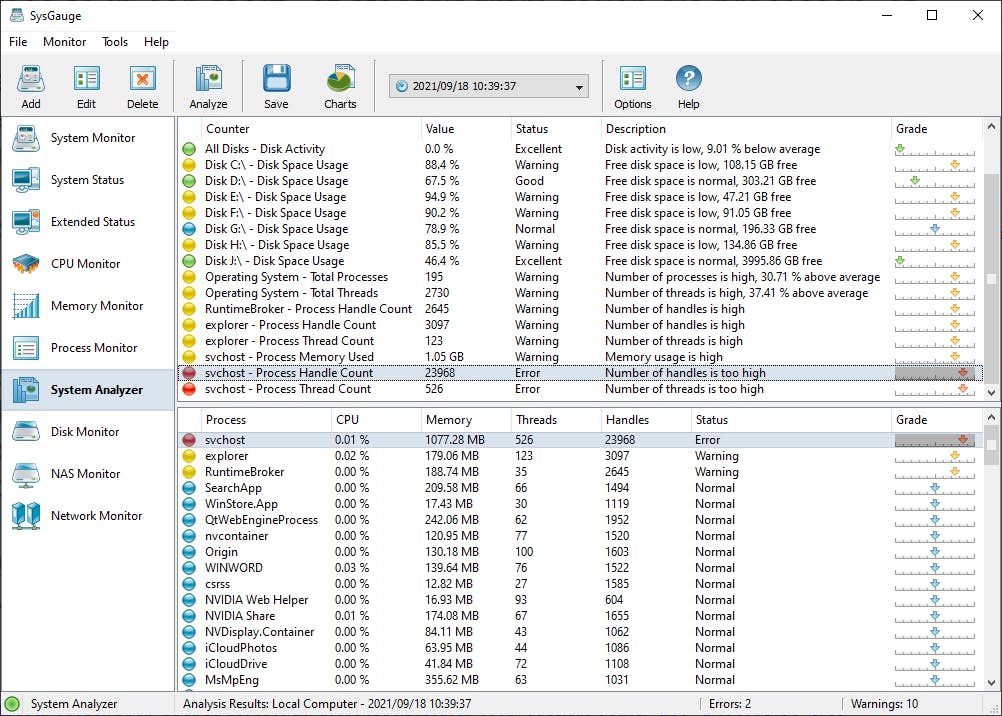Click the counters list scroll down arrow

point(991,393)
